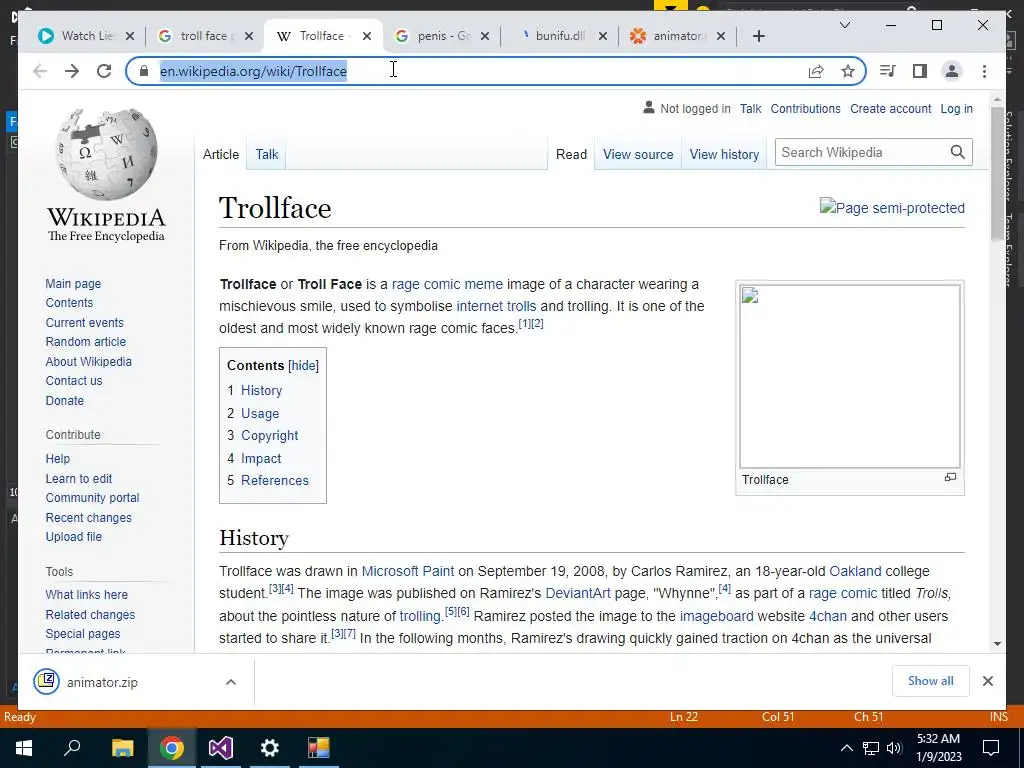Viewport: 1024px width, 768px height.
Task: Switch to the bunifu.dll tab
Action: (x=558, y=36)
